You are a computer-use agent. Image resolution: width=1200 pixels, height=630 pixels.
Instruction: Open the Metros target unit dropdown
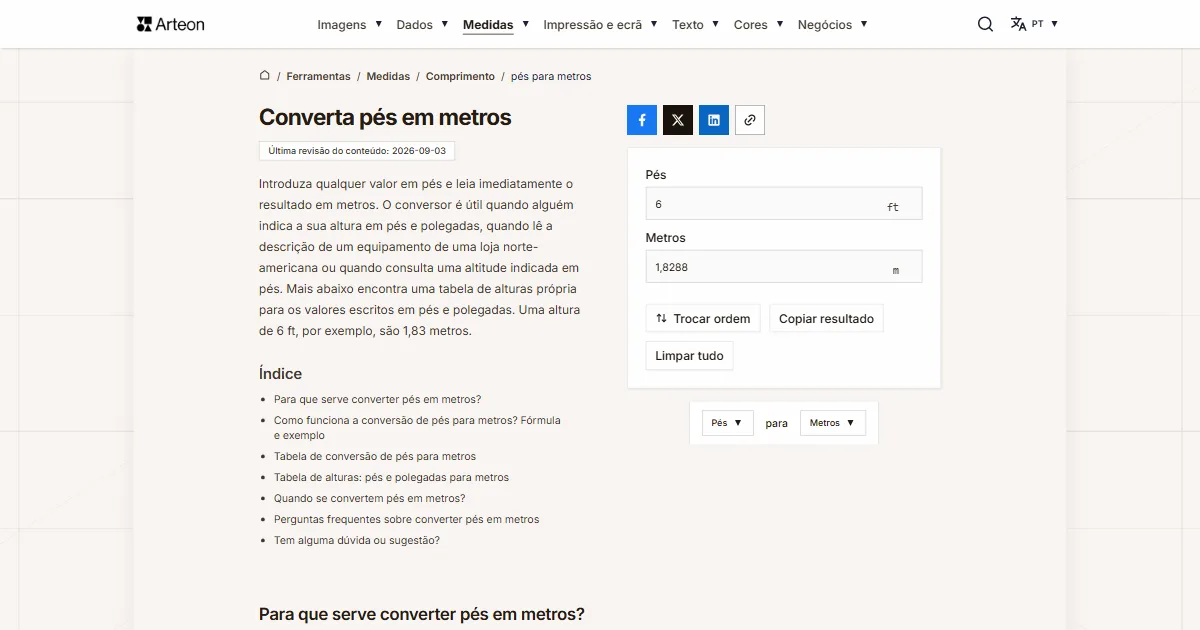pyautogui.click(x=833, y=423)
